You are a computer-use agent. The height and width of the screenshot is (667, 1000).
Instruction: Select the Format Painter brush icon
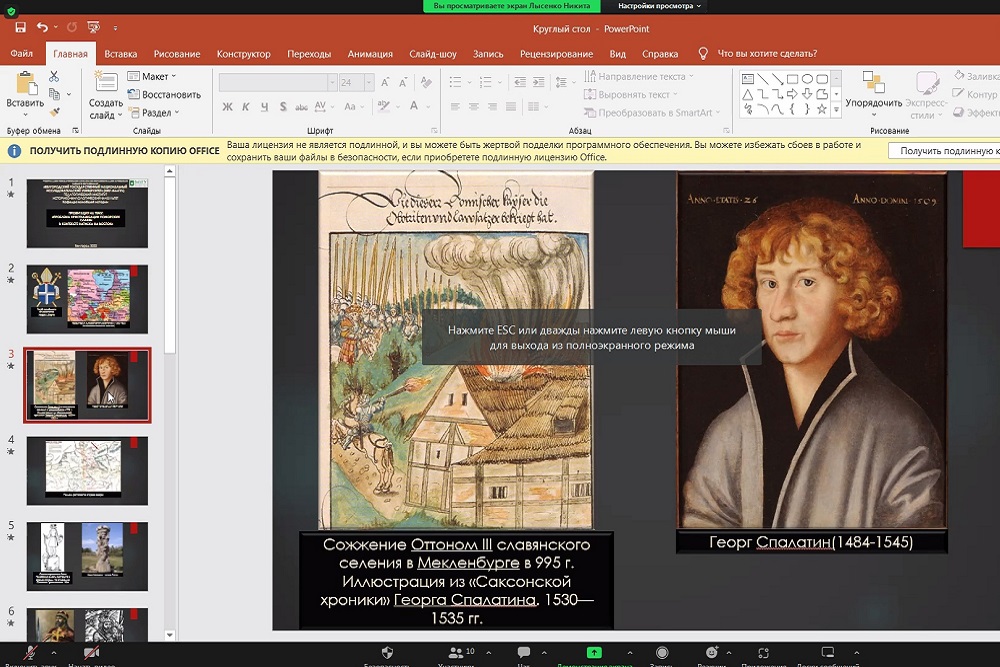(x=56, y=112)
